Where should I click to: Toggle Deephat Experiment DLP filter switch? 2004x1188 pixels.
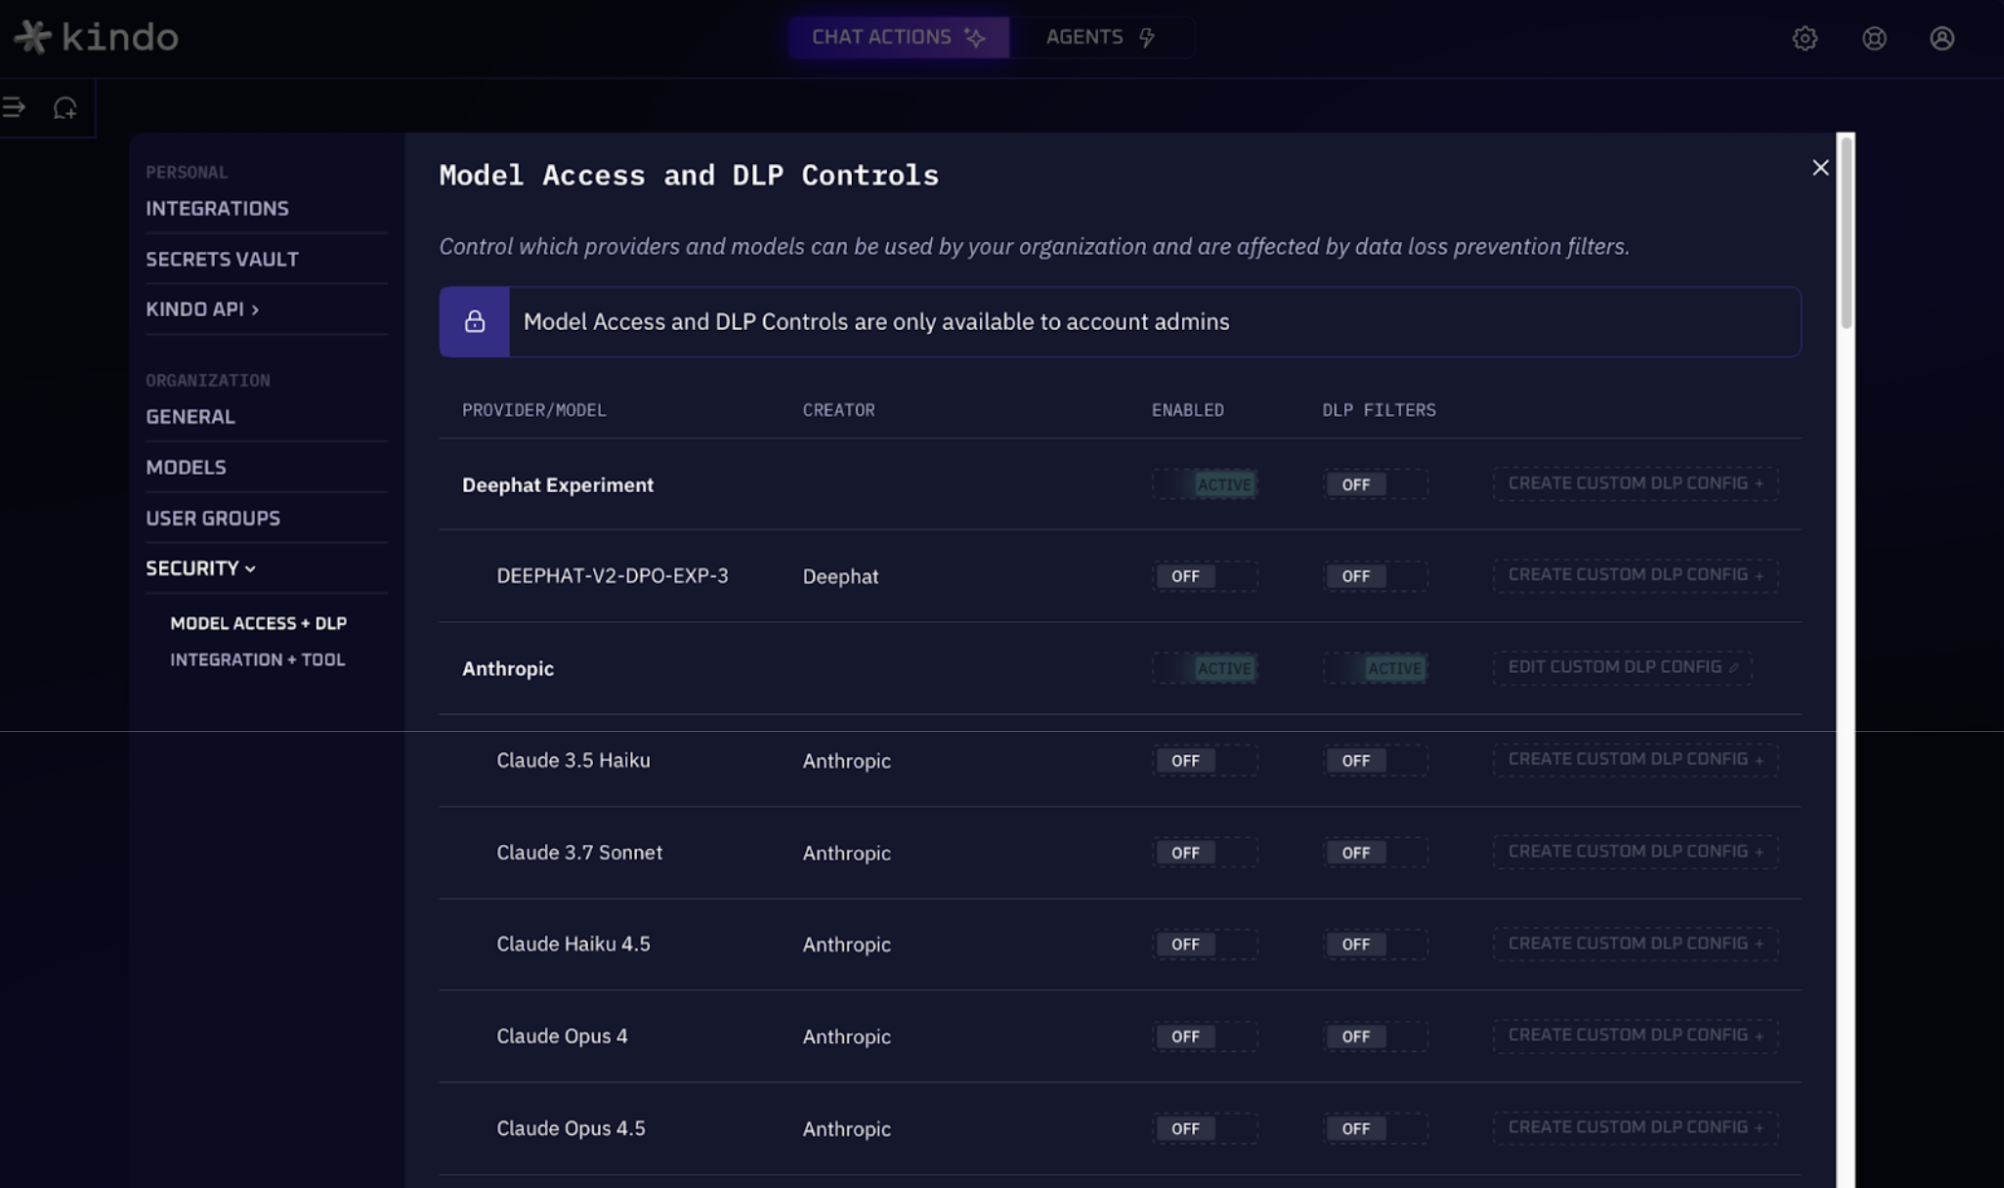(x=1375, y=484)
